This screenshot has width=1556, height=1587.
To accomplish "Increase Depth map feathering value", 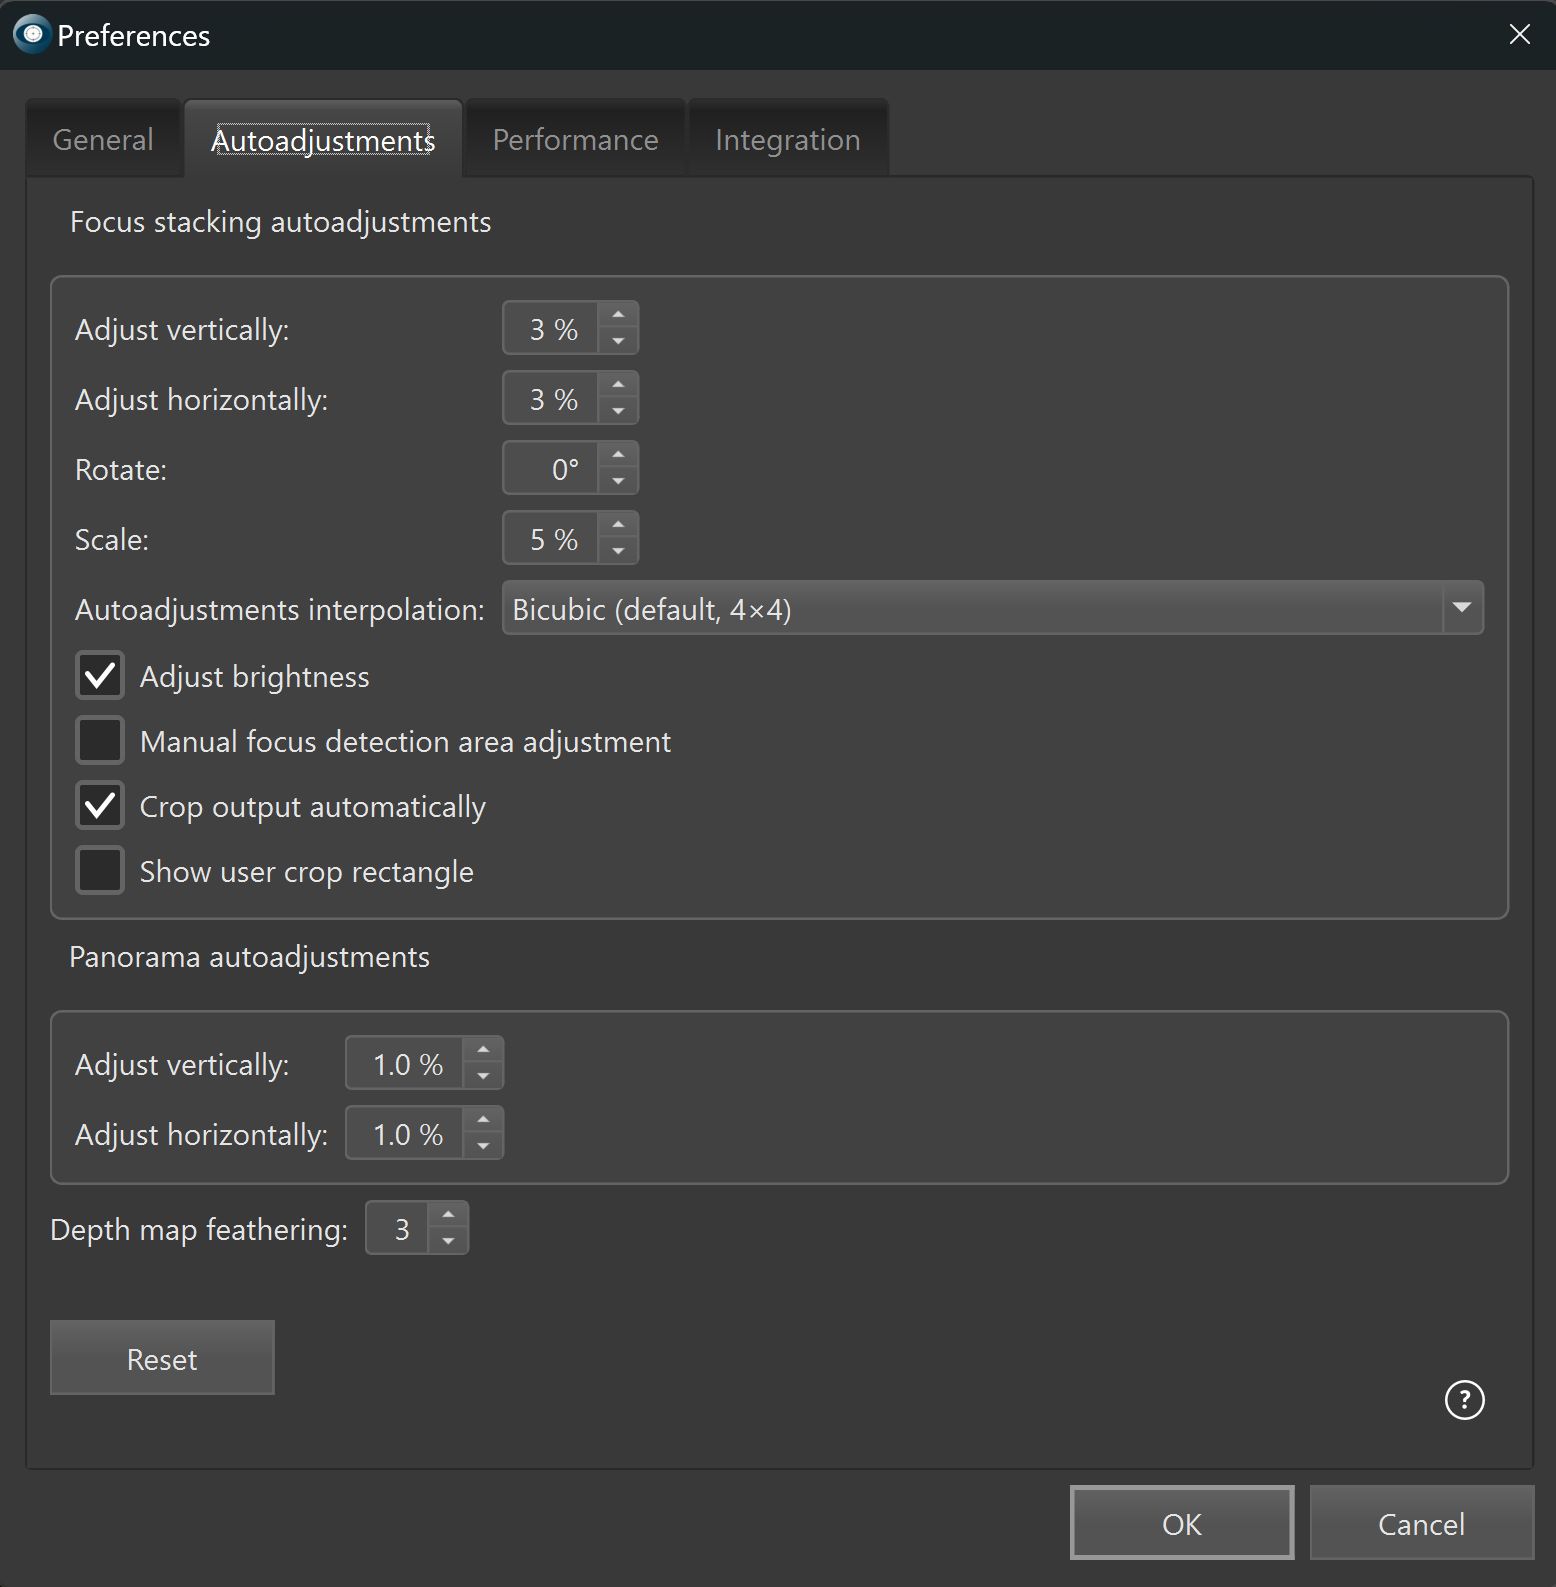I will (x=448, y=1215).
